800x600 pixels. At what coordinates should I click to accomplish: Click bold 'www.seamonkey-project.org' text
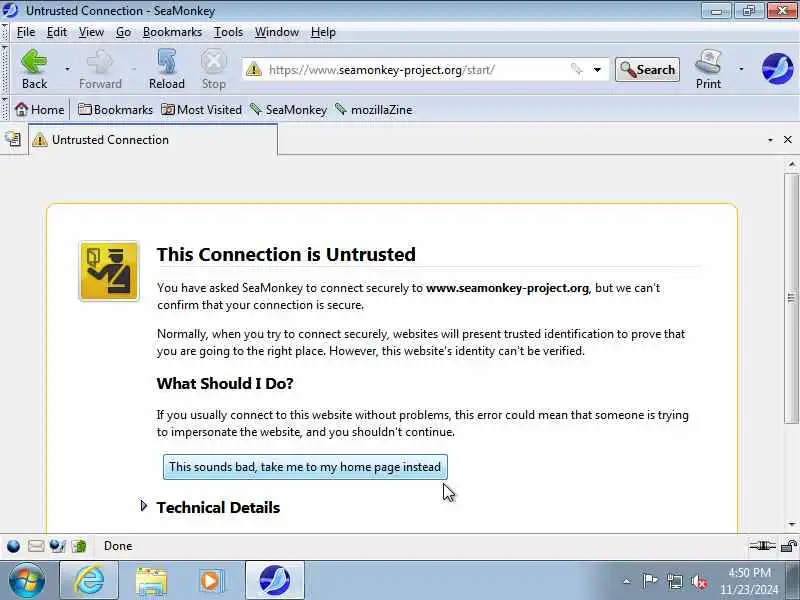coord(507,288)
